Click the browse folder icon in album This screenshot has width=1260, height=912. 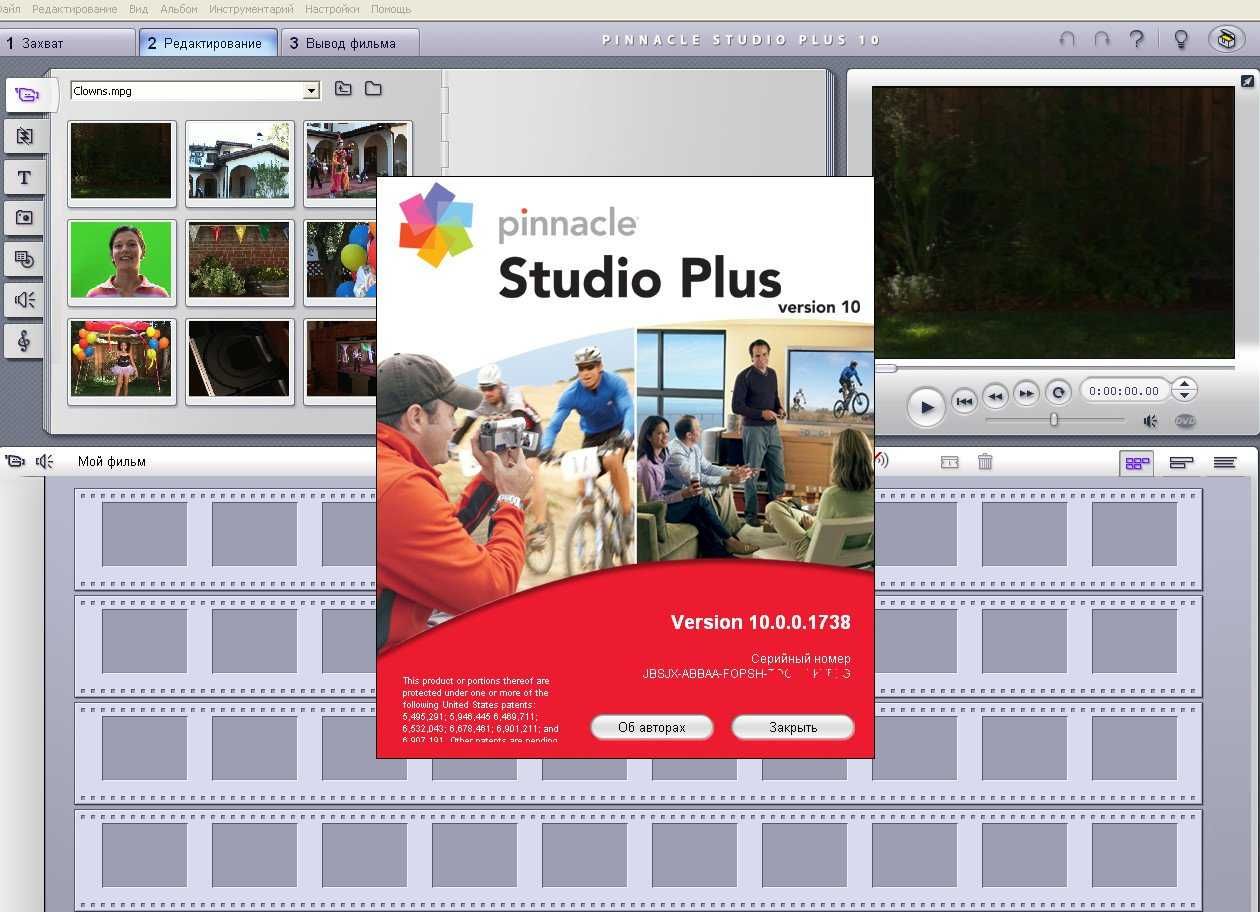click(x=373, y=89)
